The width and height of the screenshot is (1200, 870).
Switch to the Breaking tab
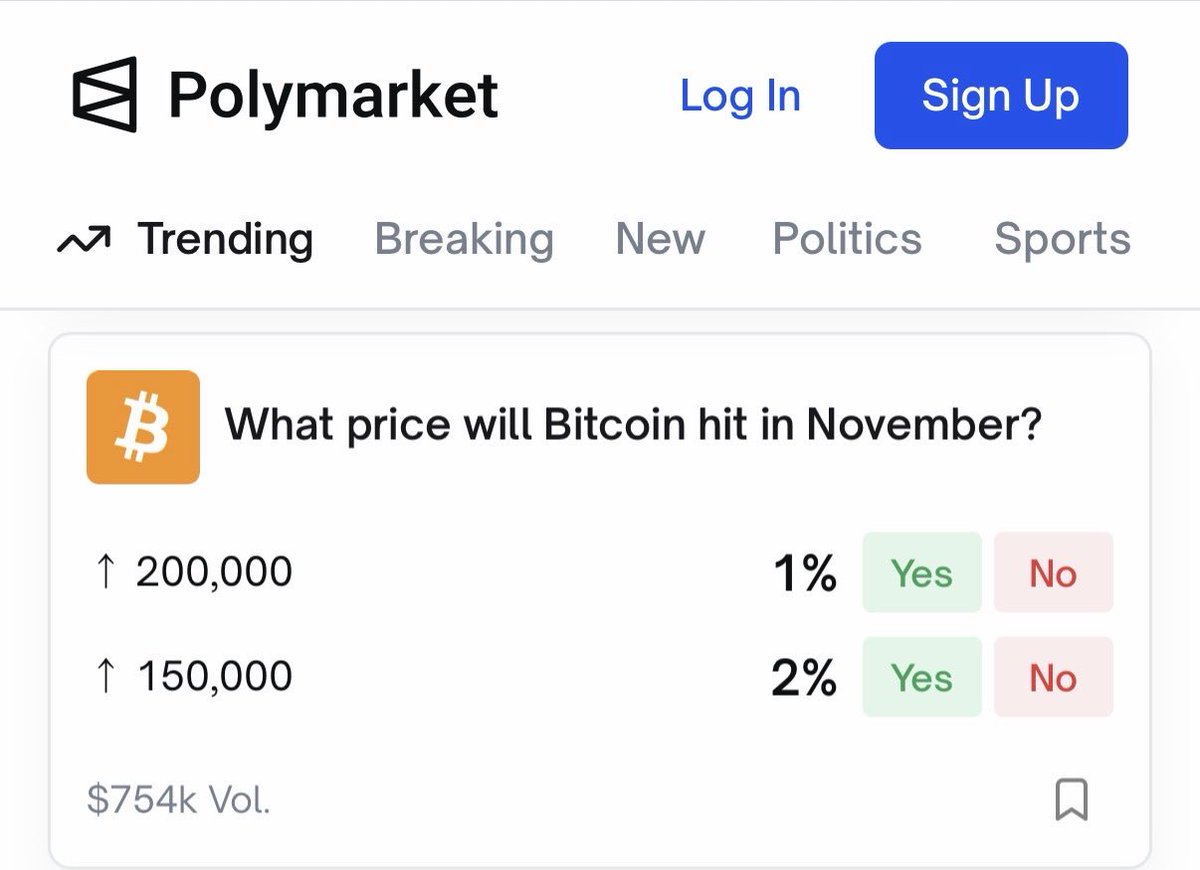[x=464, y=239]
